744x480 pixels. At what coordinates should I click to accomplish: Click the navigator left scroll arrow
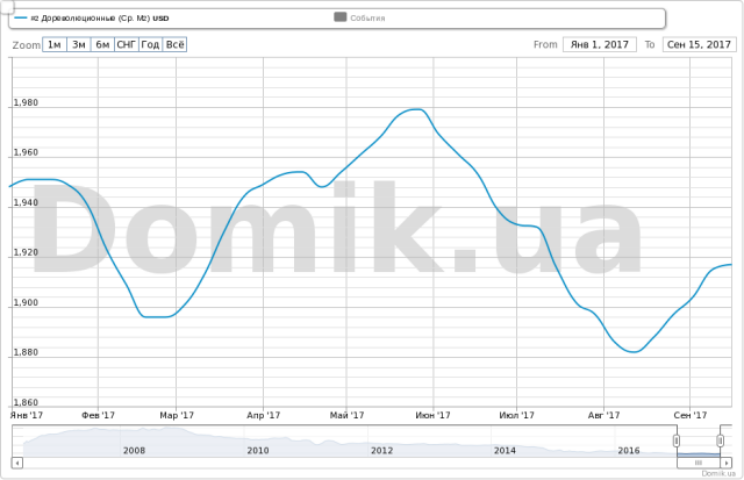tap(17, 462)
